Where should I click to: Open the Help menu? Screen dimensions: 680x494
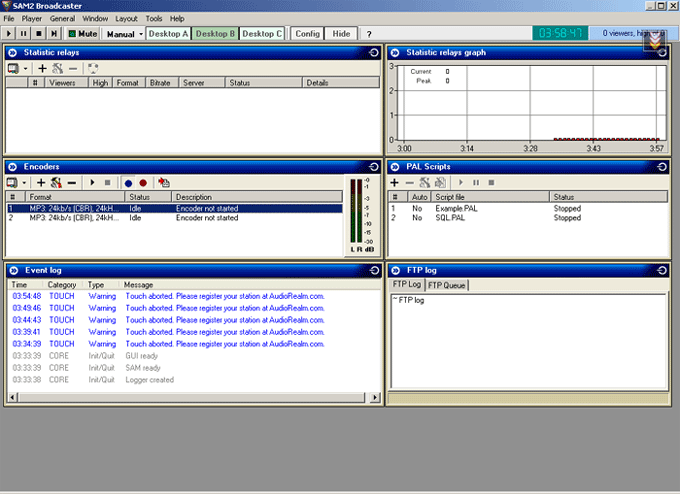click(x=177, y=19)
